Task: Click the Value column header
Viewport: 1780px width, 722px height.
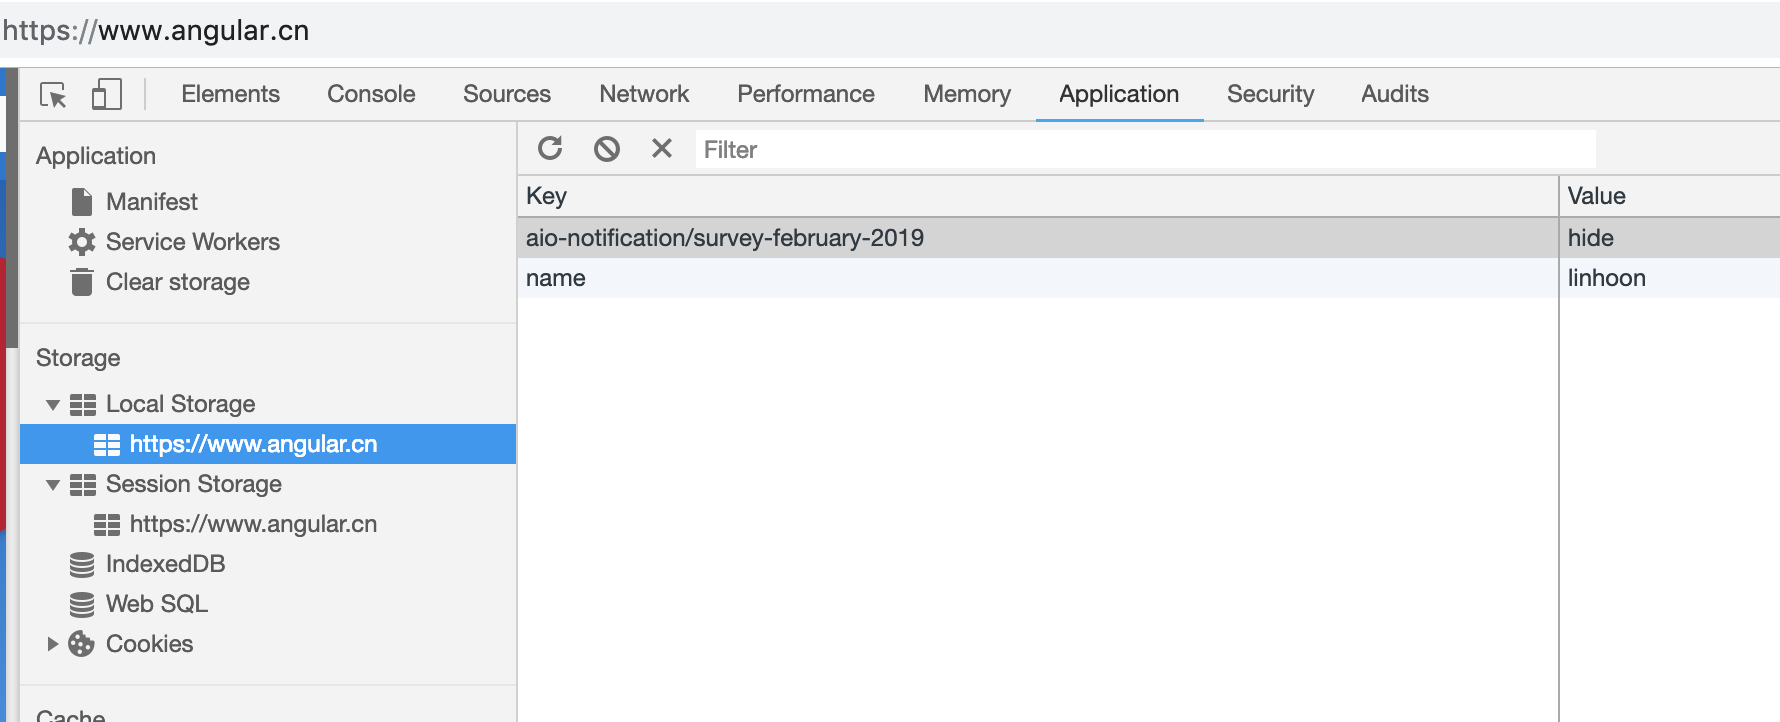Action: coord(1670,196)
